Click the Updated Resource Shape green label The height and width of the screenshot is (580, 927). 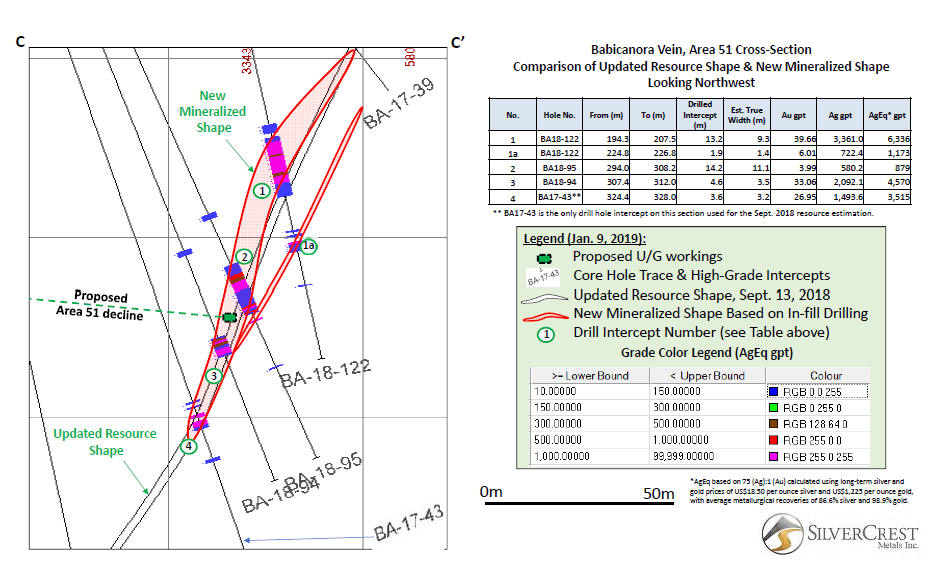click(105, 441)
